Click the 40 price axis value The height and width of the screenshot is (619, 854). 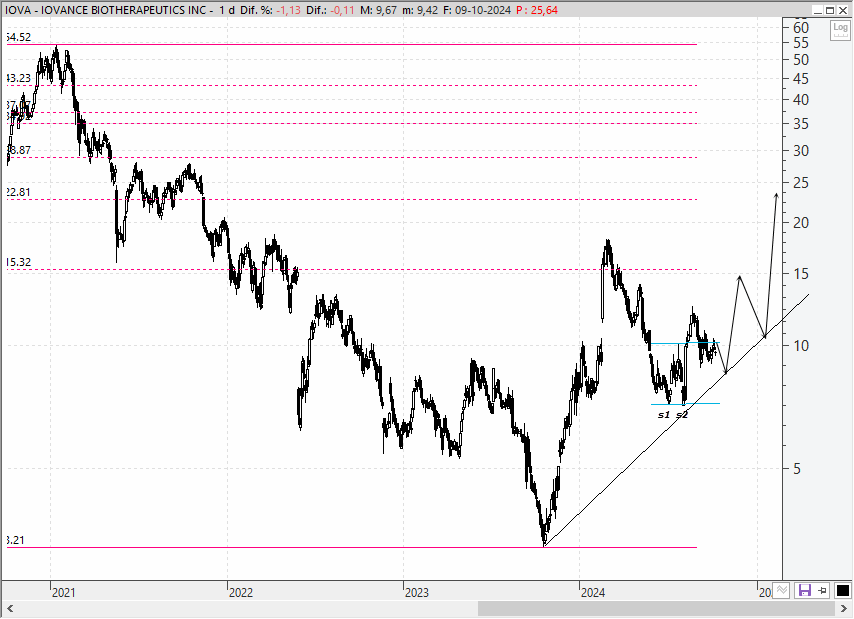(x=801, y=100)
